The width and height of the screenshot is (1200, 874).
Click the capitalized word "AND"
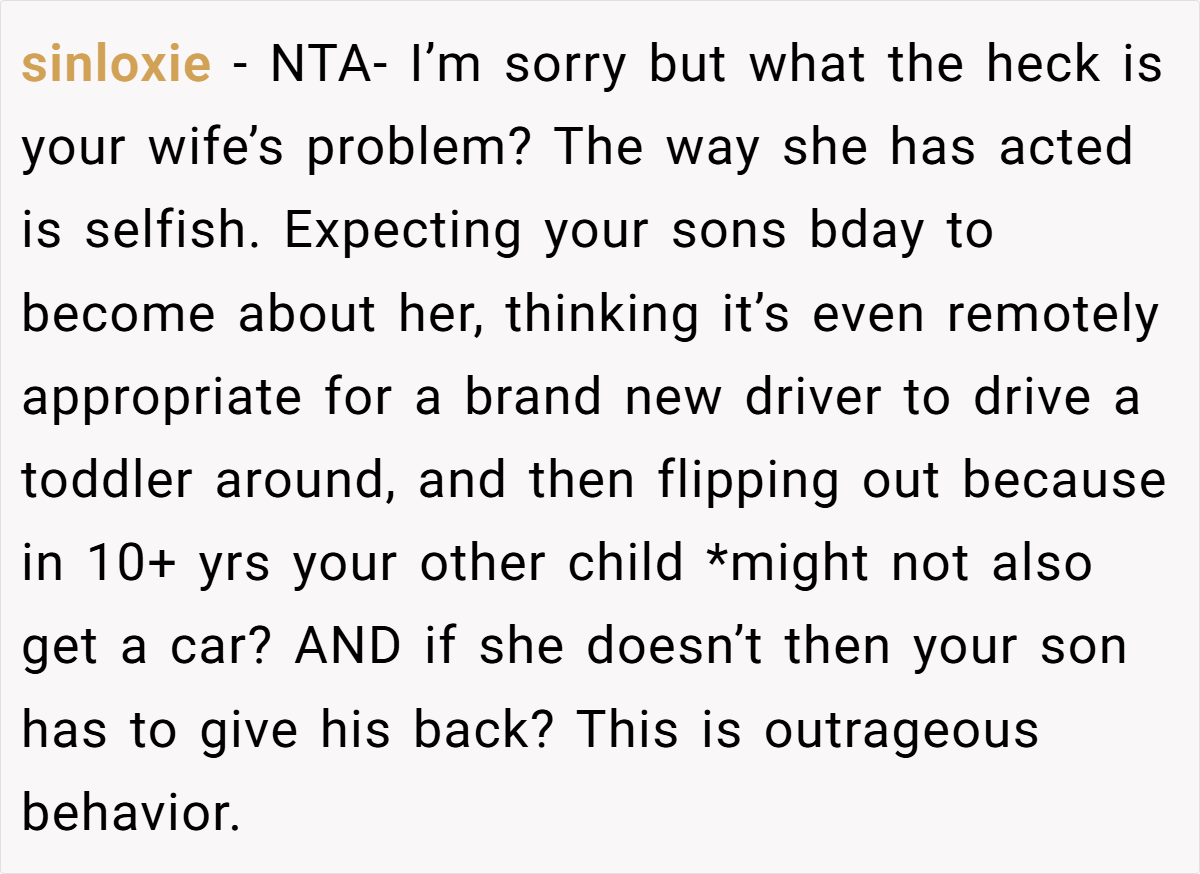tap(347, 646)
